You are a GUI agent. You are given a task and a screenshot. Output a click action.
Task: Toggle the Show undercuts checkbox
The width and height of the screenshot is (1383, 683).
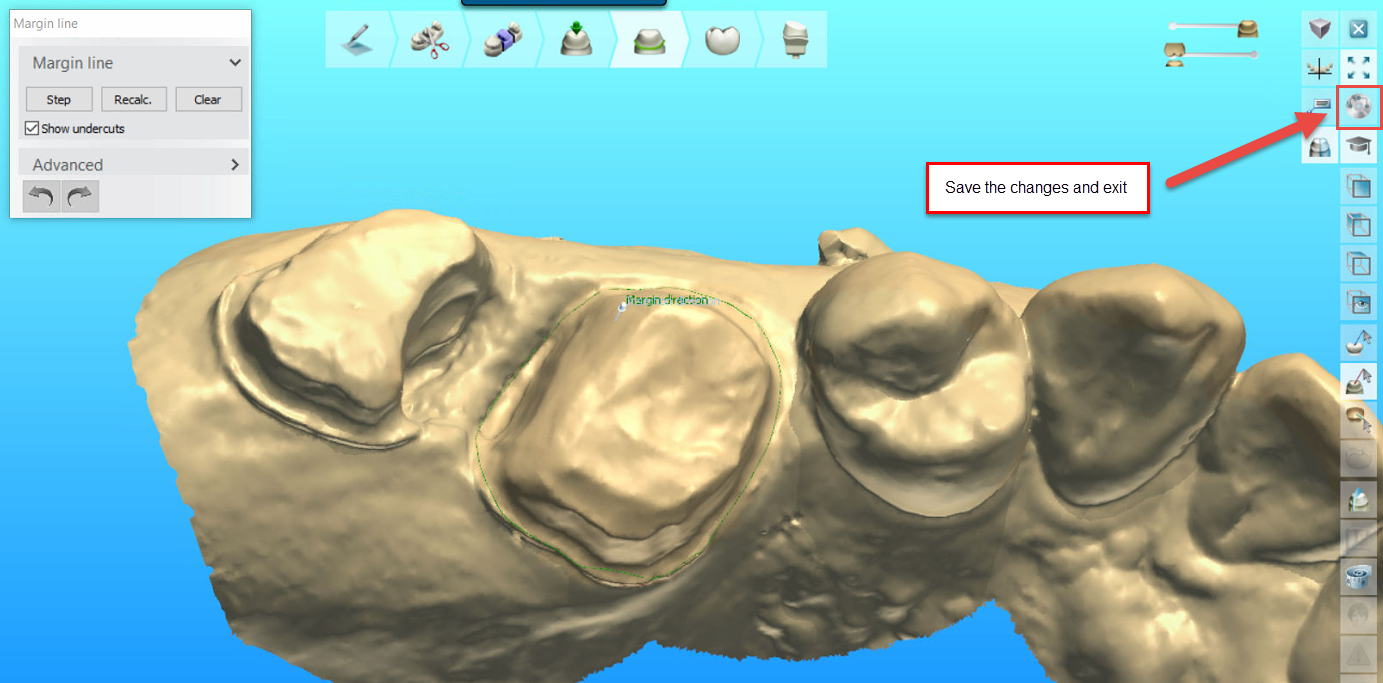33,128
